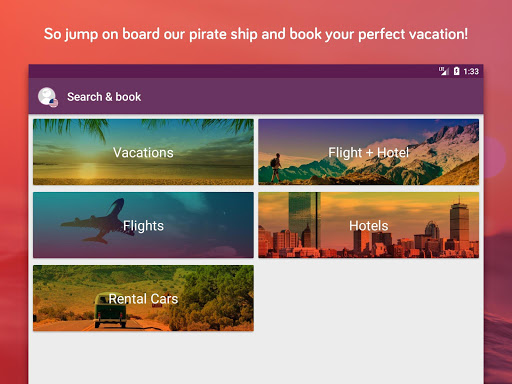Click the sunset reflection in Vacations image
The height and width of the screenshot is (384, 512).
pyautogui.click(x=88, y=170)
